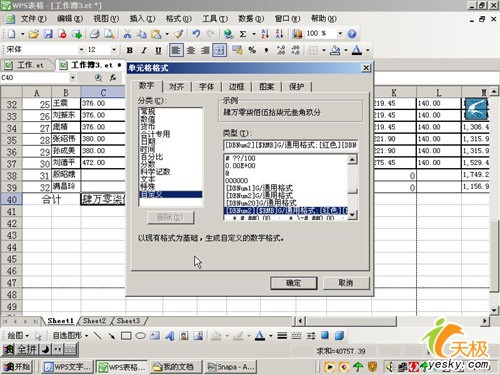Image resolution: width=500 pixels, height=375 pixels.
Task: Click the 确定 button
Action: (294, 283)
